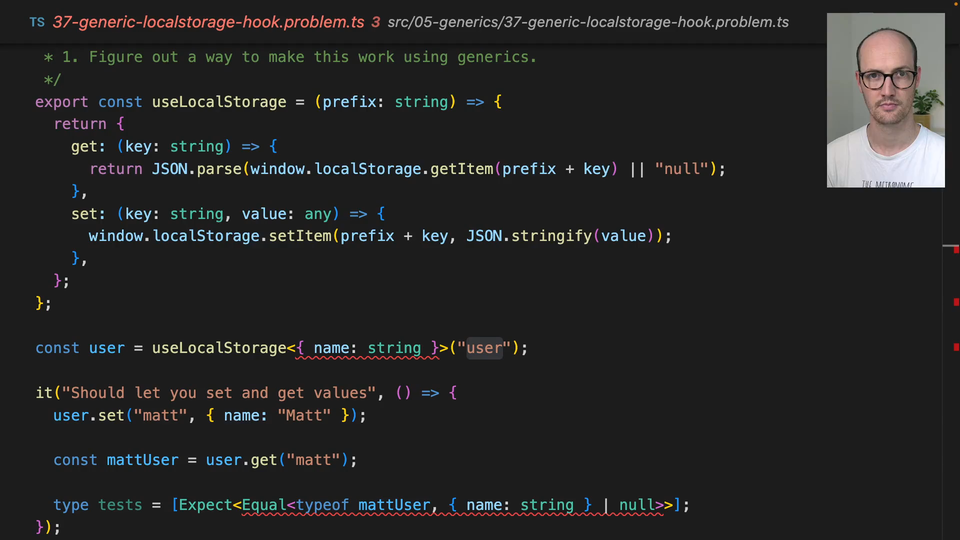Click the presenter webcam thumbnail
Image resolution: width=960 pixels, height=540 pixels.
[x=885, y=100]
